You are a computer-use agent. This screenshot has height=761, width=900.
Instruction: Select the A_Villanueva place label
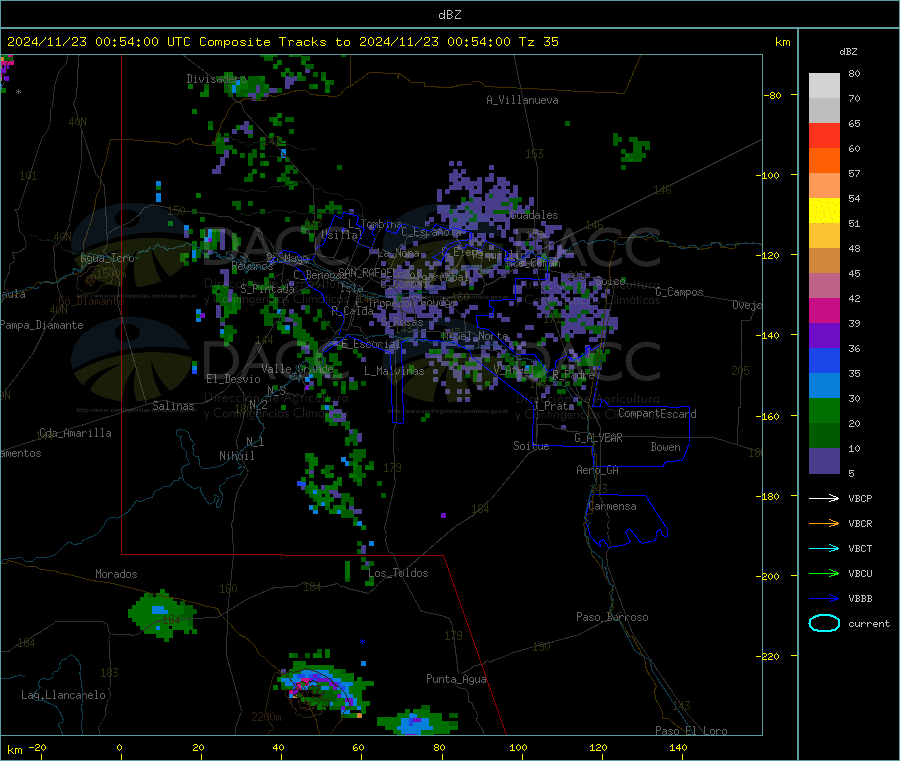pos(522,100)
